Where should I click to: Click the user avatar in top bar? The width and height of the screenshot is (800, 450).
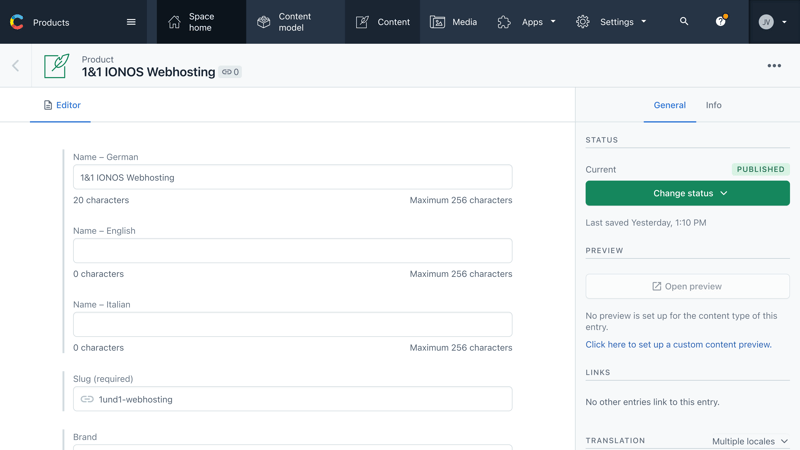[x=766, y=22]
